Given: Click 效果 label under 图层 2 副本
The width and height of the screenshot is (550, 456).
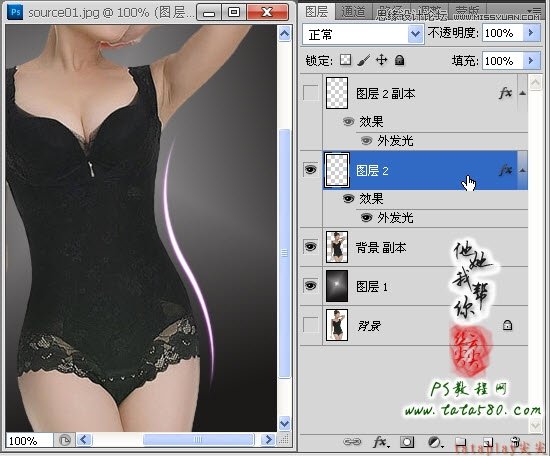Looking at the screenshot, I should point(371,122).
